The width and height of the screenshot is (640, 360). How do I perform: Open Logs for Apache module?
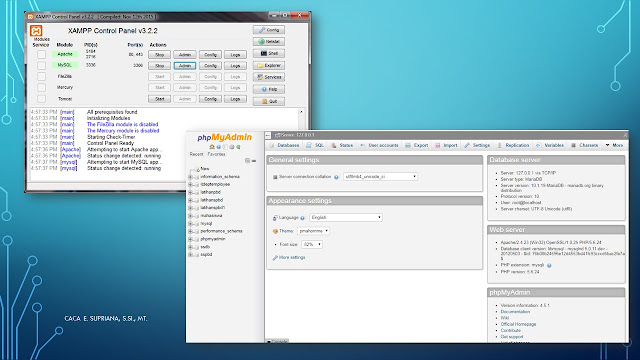click(235, 55)
